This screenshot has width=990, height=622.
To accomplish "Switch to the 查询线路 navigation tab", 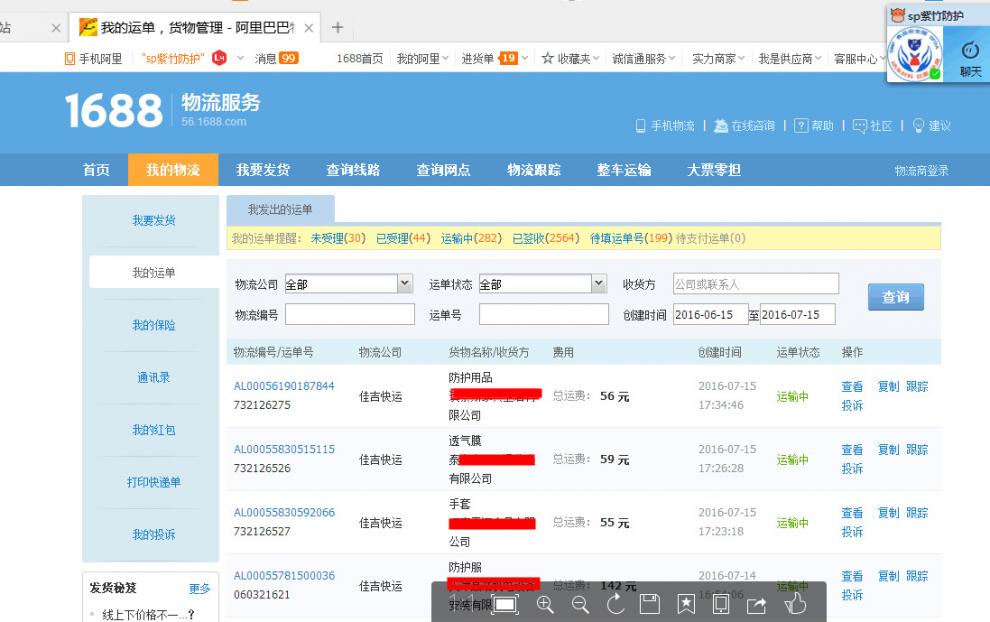I will click(x=353, y=170).
